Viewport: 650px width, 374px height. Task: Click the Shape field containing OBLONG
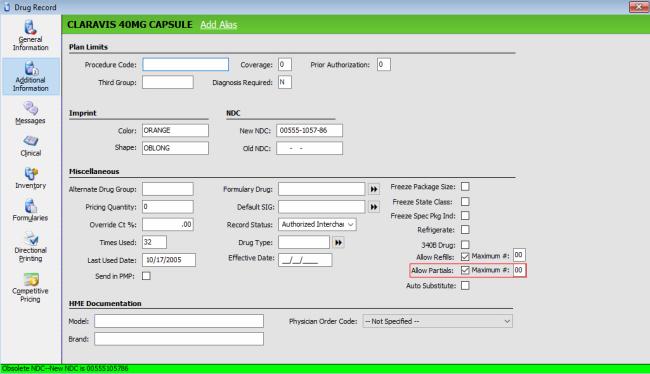click(175, 148)
